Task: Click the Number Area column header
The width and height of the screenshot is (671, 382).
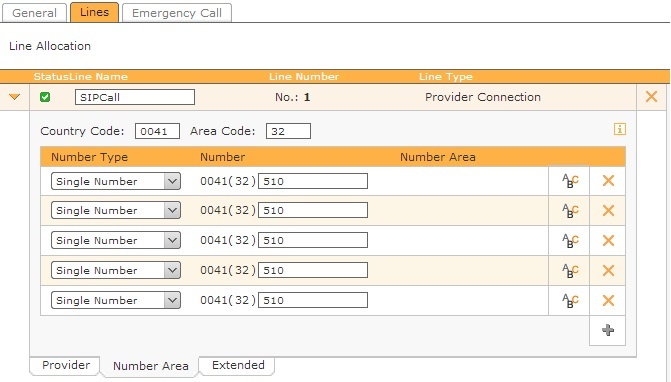Action: tap(438, 157)
